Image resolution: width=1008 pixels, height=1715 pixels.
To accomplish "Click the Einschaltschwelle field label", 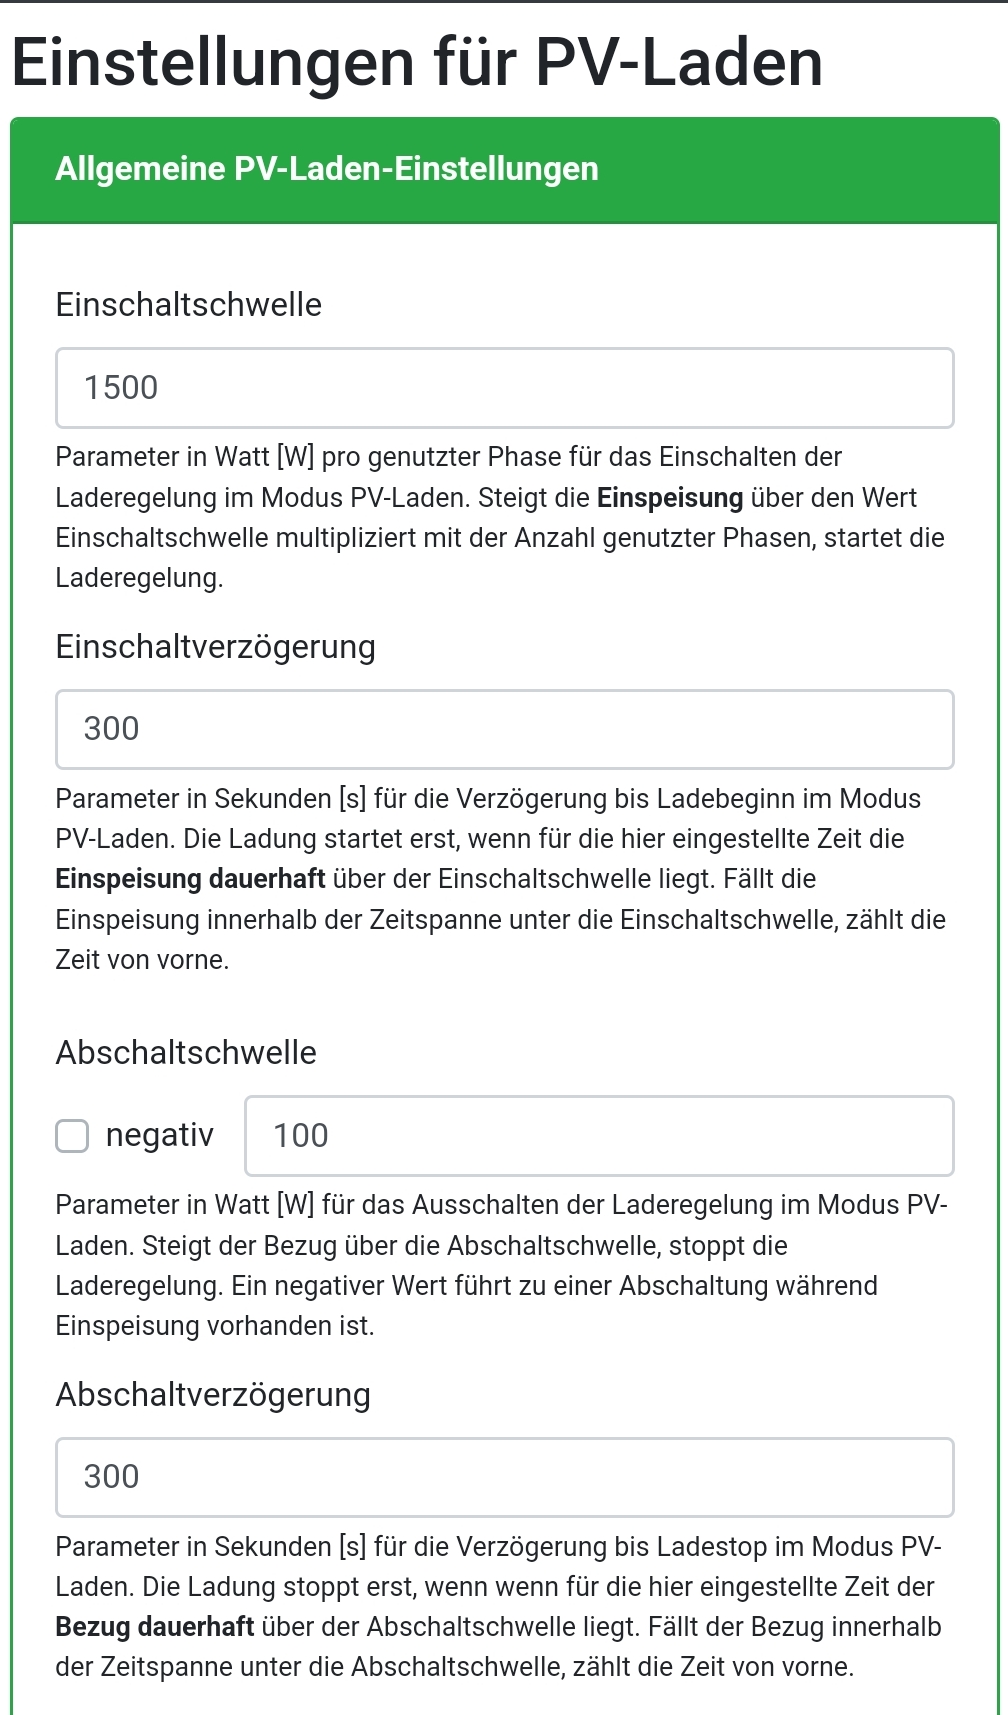I will pyautogui.click(x=189, y=305).
